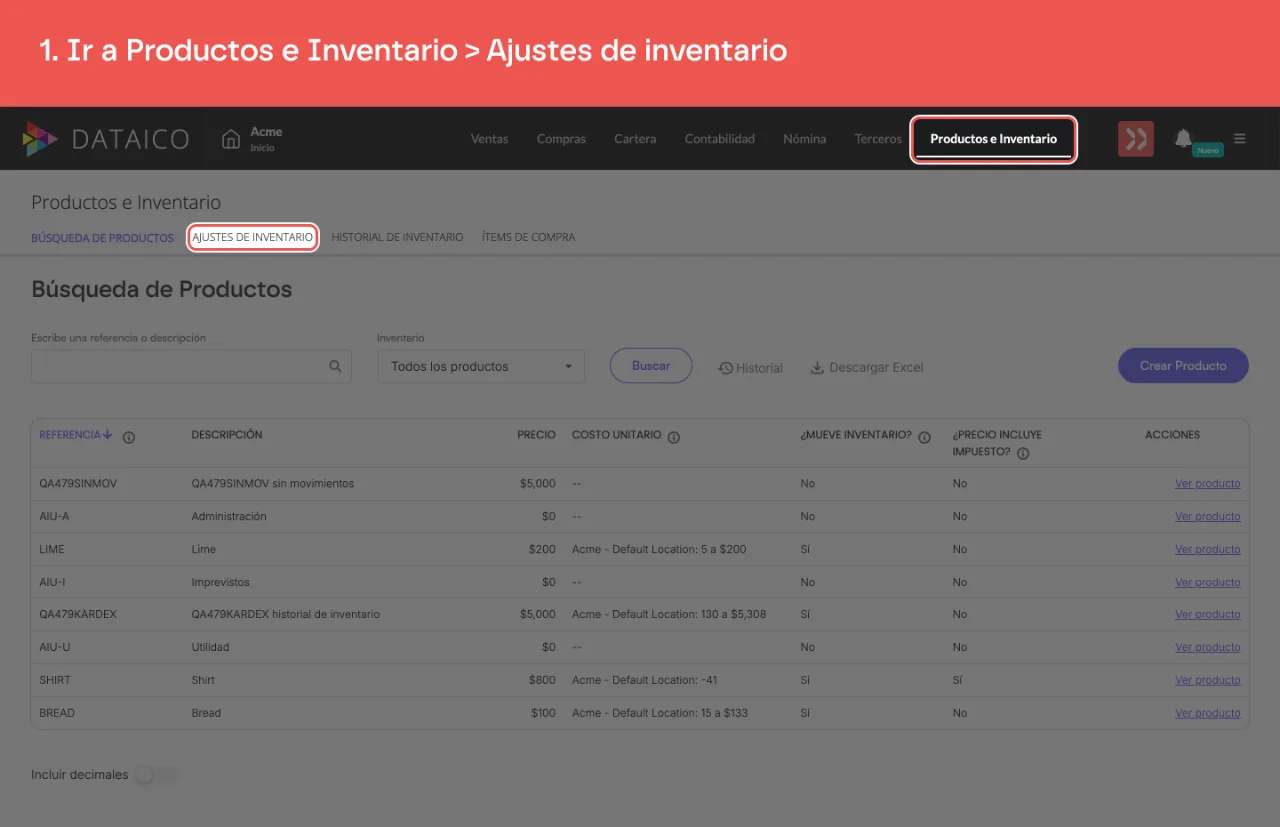
Task: Open the Todos los productos dropdown
Action: [x=480, y=366]
